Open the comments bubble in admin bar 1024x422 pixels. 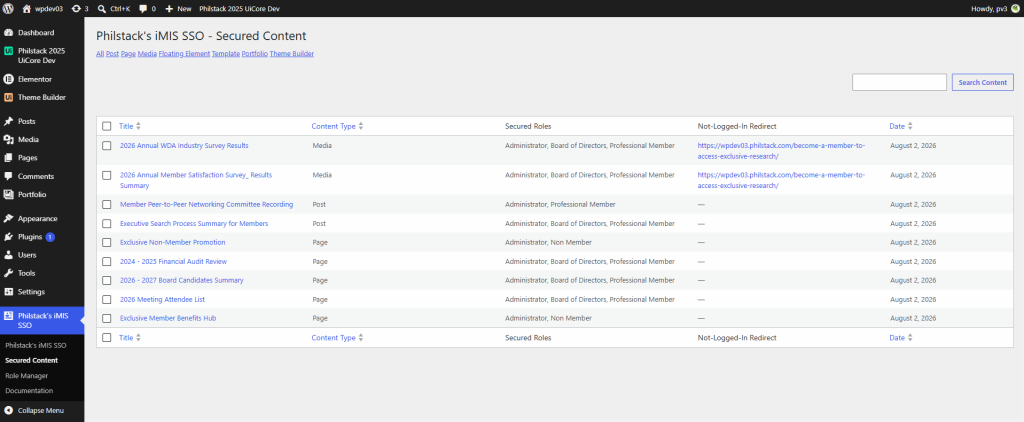pyautogui.click(x=143, y=8)
